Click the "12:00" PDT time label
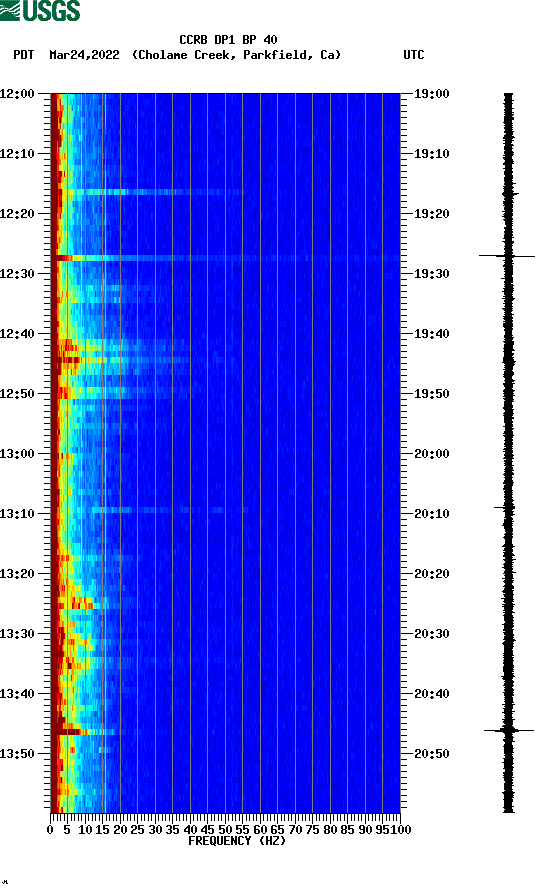The image size is (552, 893). pyautogui.click(x=17, y=94)
